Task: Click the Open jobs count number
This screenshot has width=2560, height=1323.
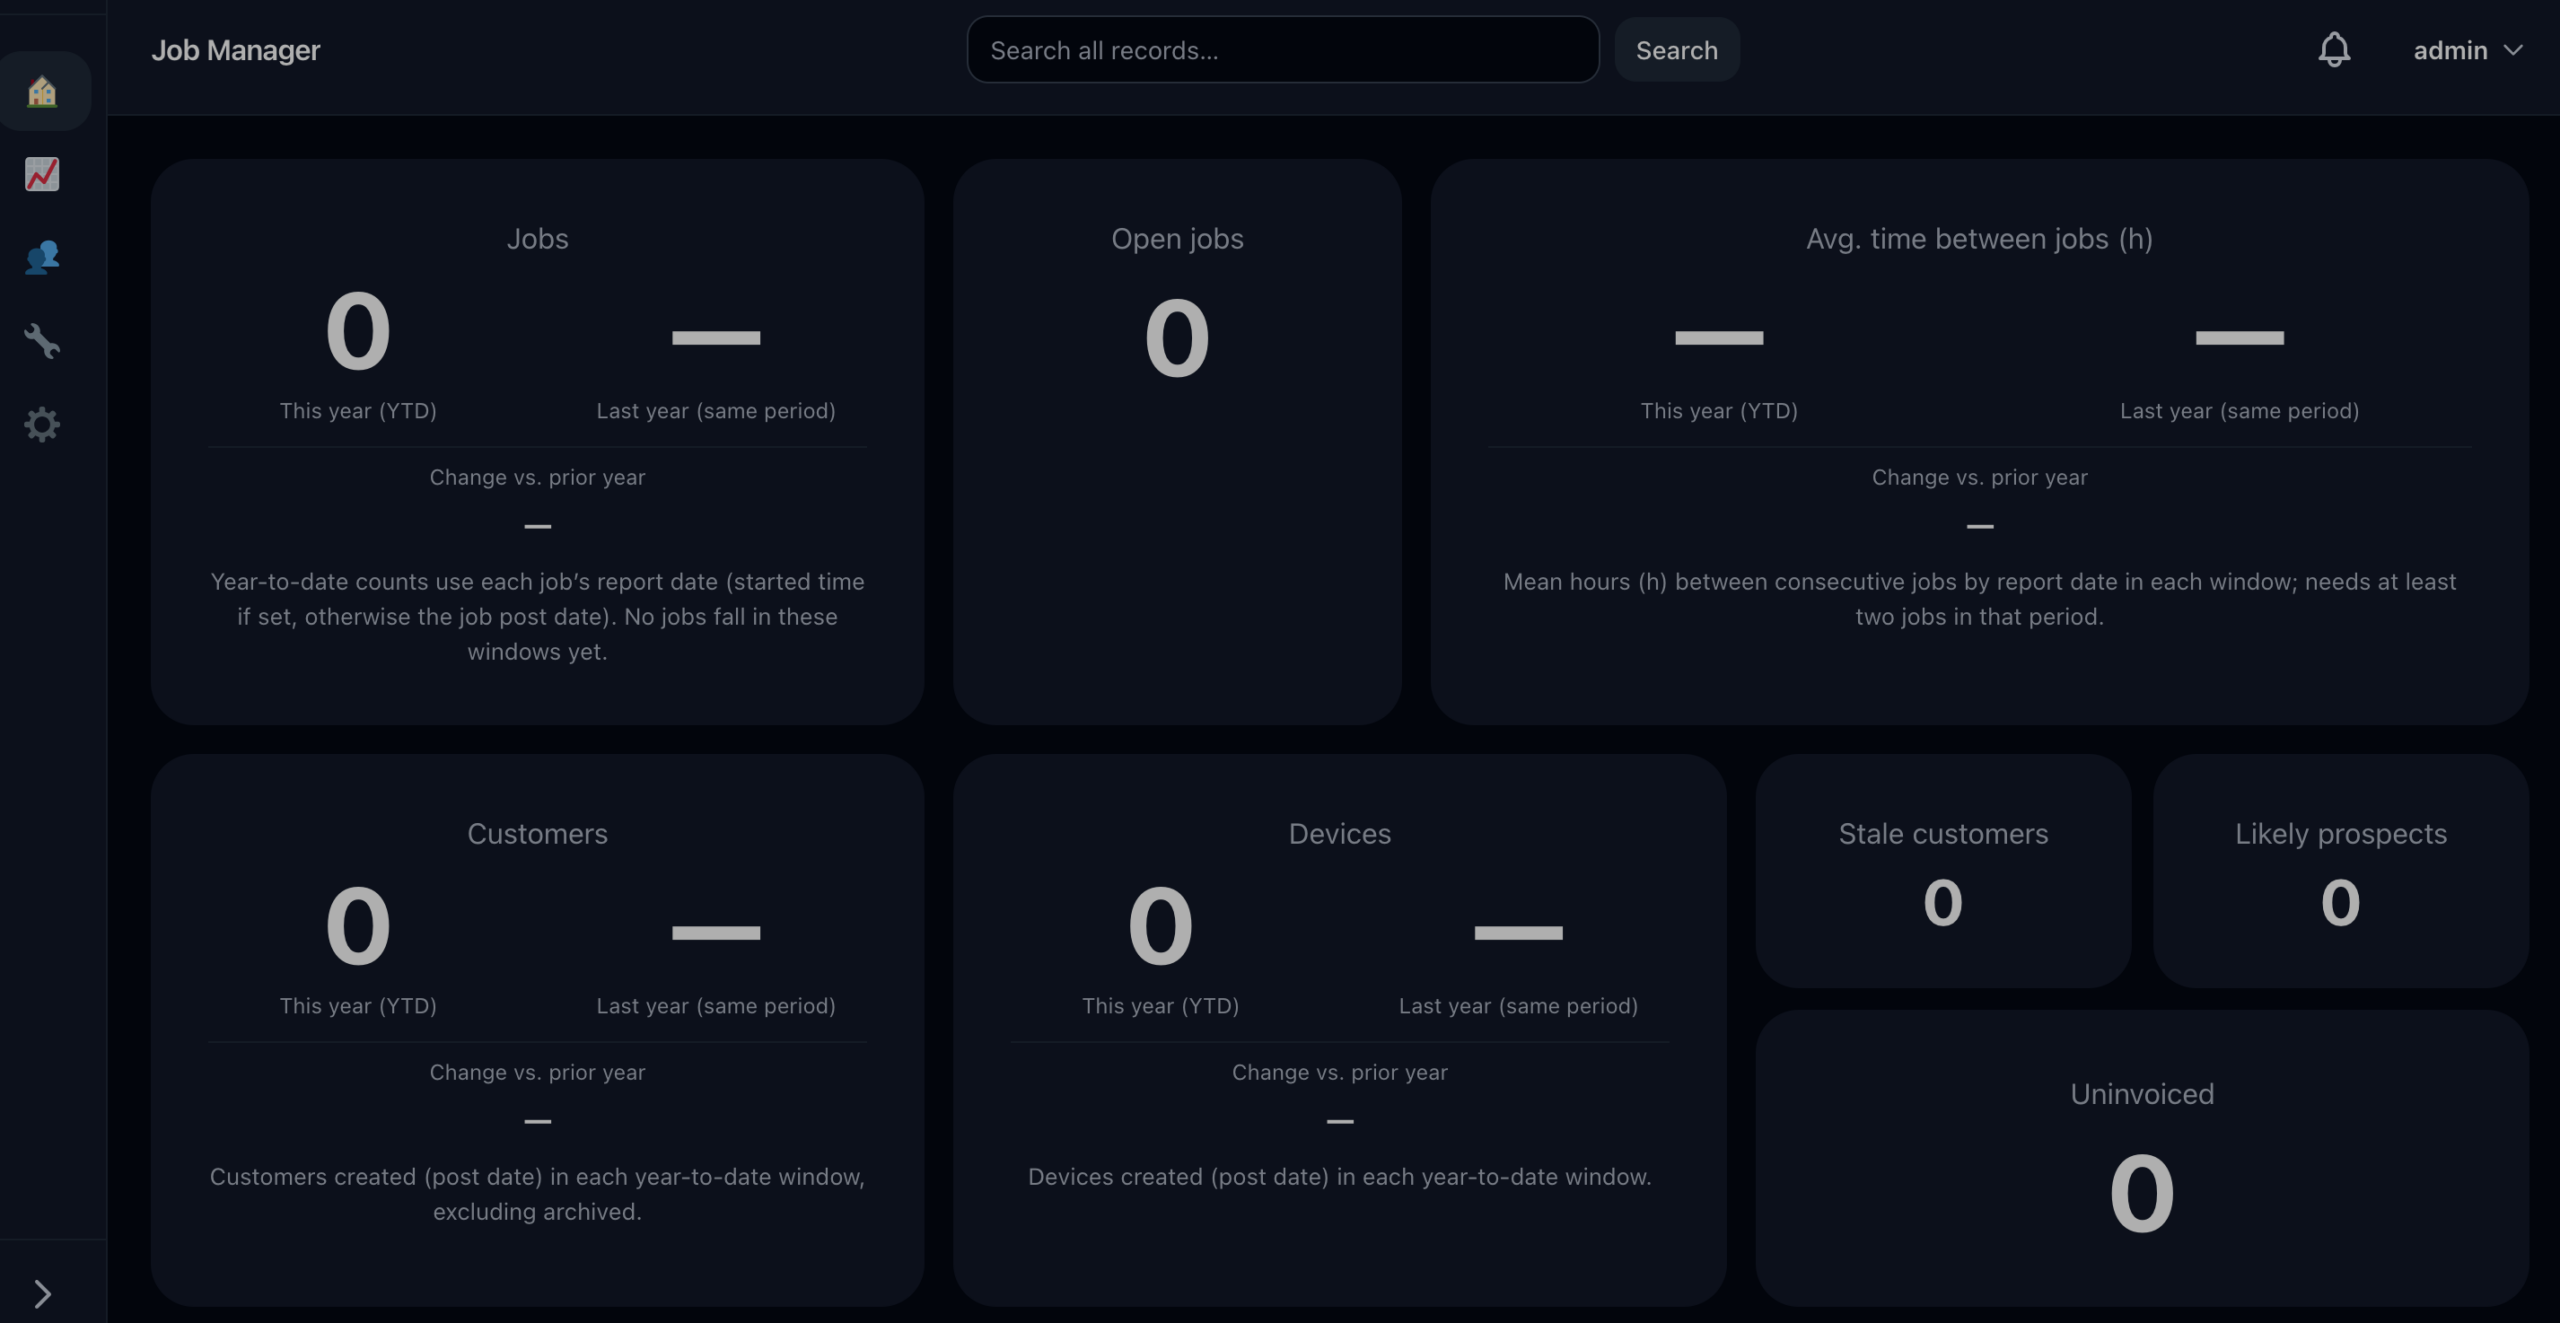Action: click(x=1177, y=339)
